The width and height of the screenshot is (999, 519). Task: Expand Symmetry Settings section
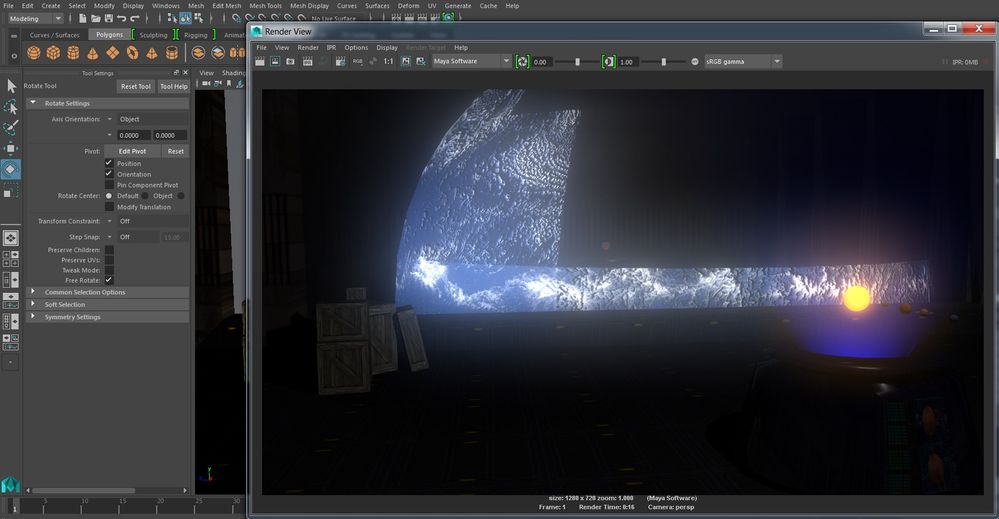point(107,316)
